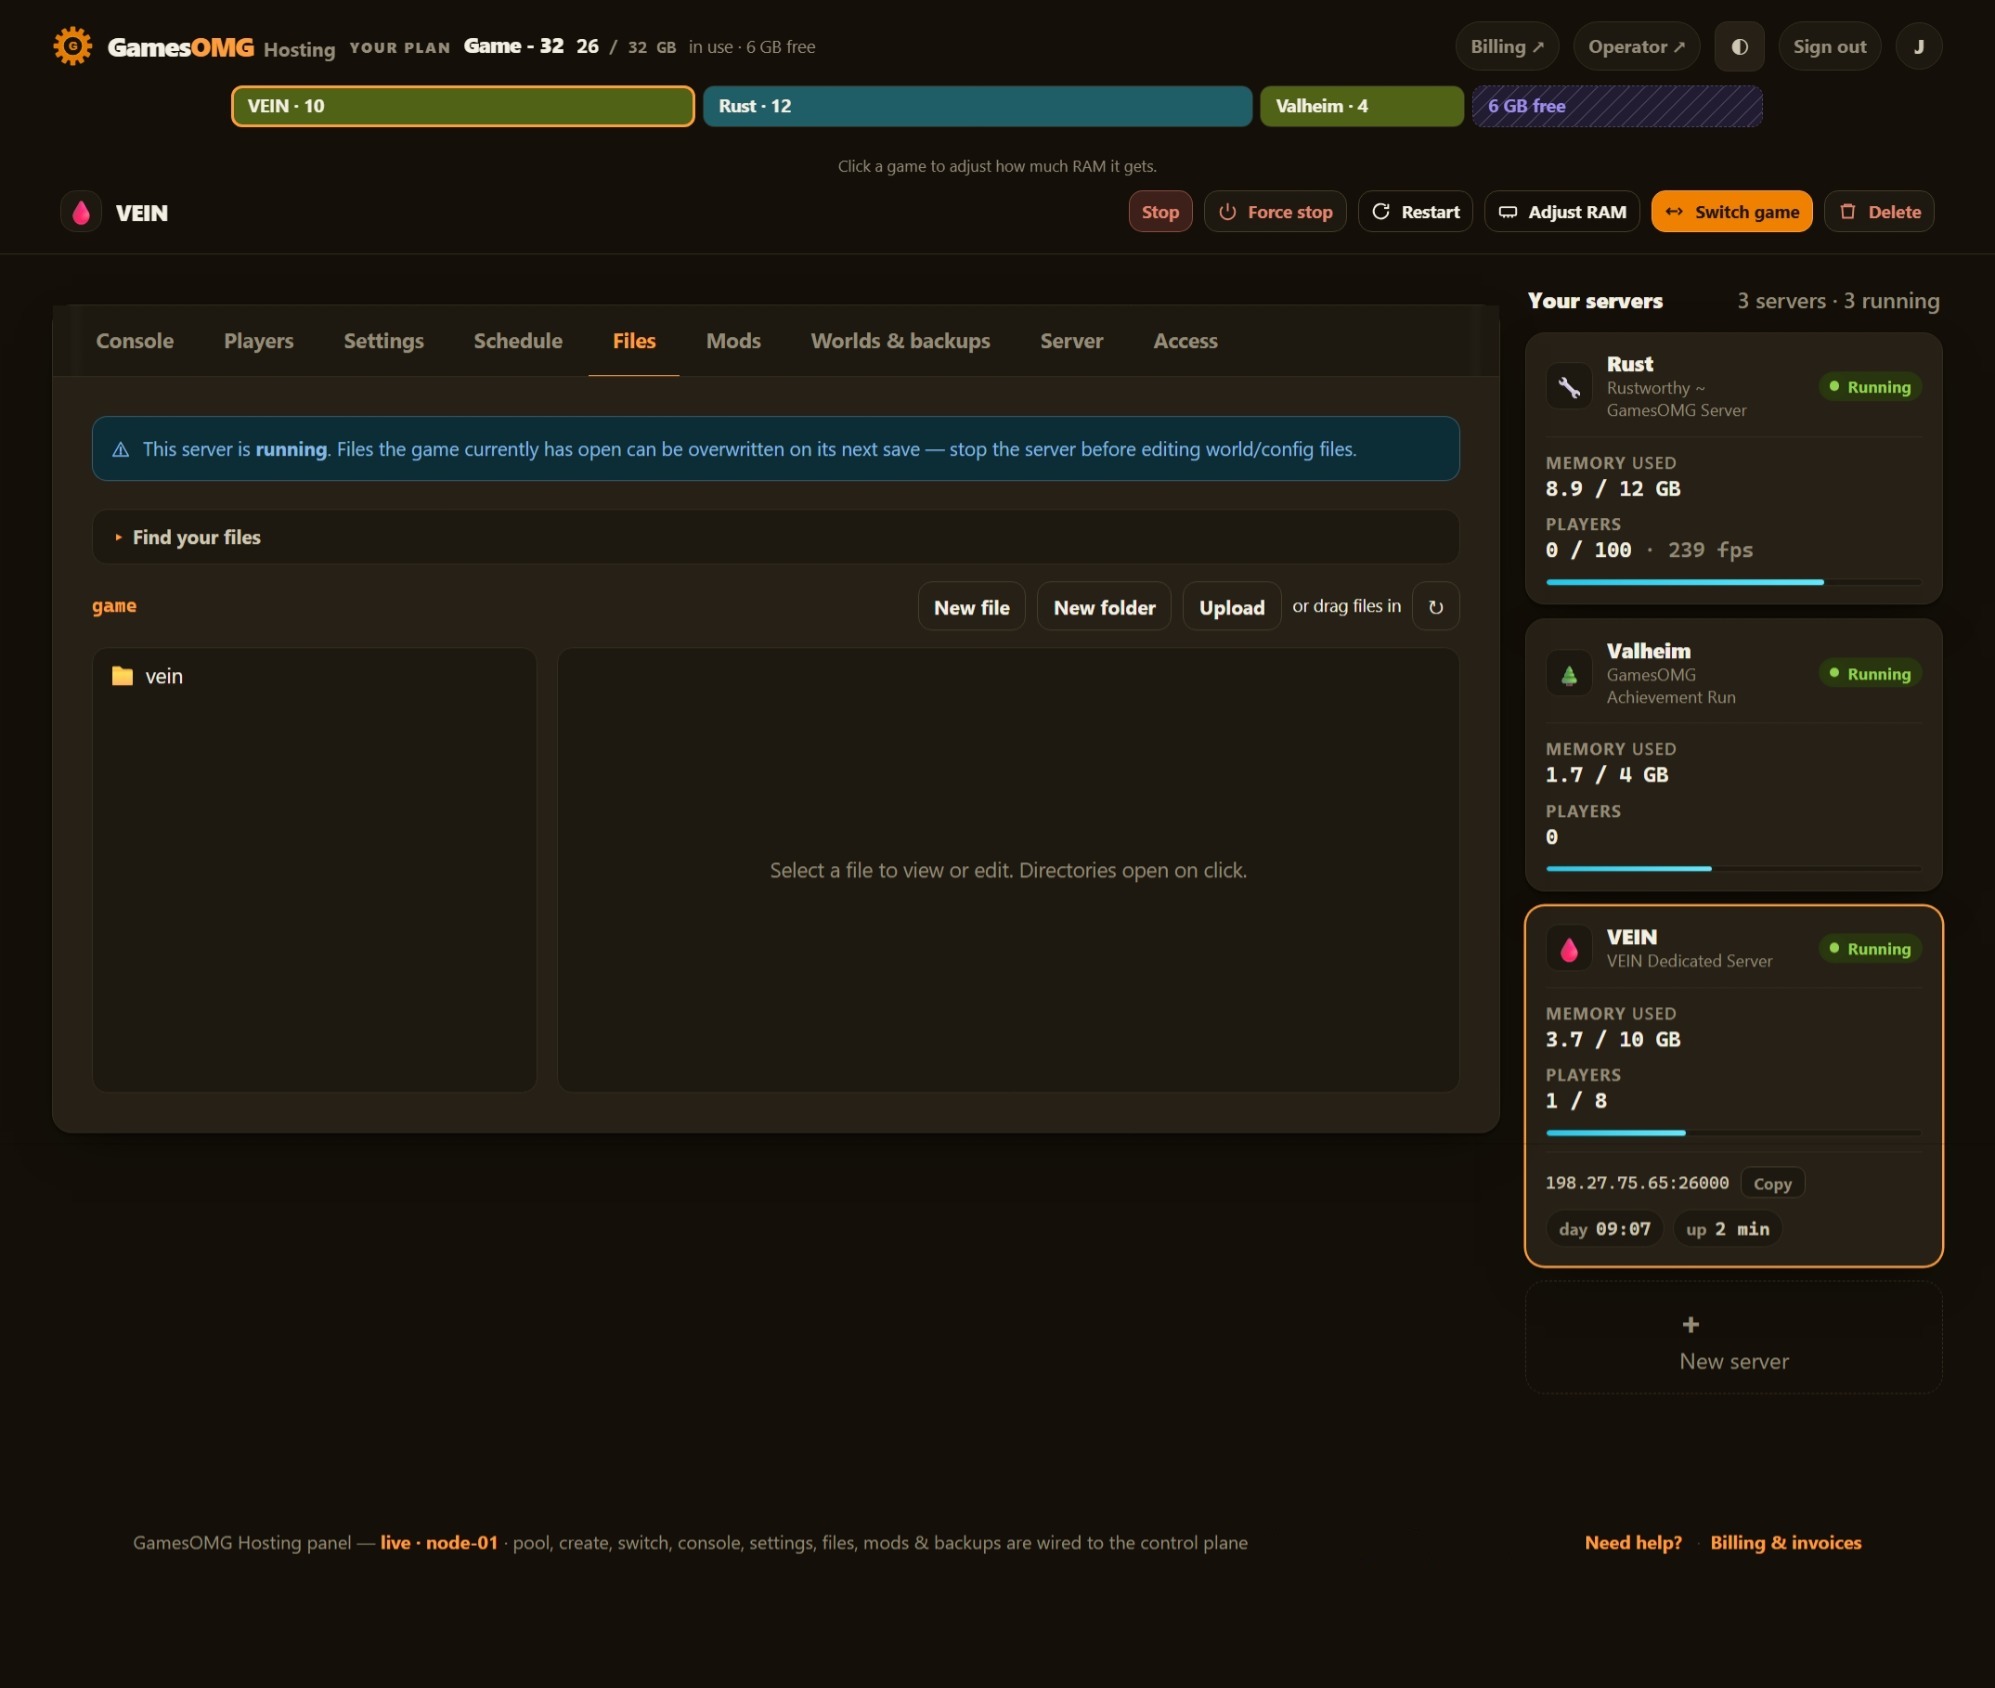This screenshot has height=1688, width=1995.
Task: Open the J user avatar
Action: [1918, 47]
